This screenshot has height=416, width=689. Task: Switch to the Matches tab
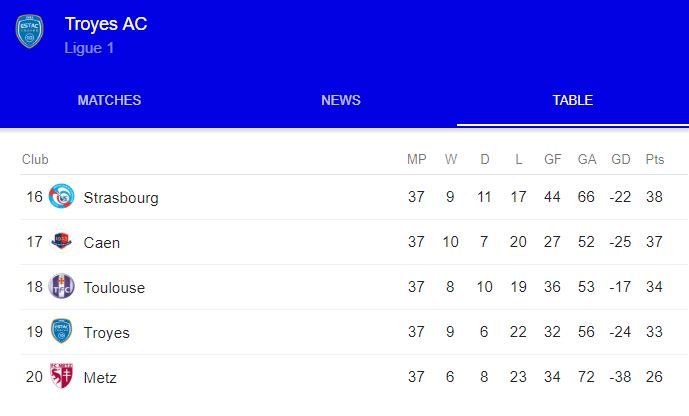click(109, 100)
